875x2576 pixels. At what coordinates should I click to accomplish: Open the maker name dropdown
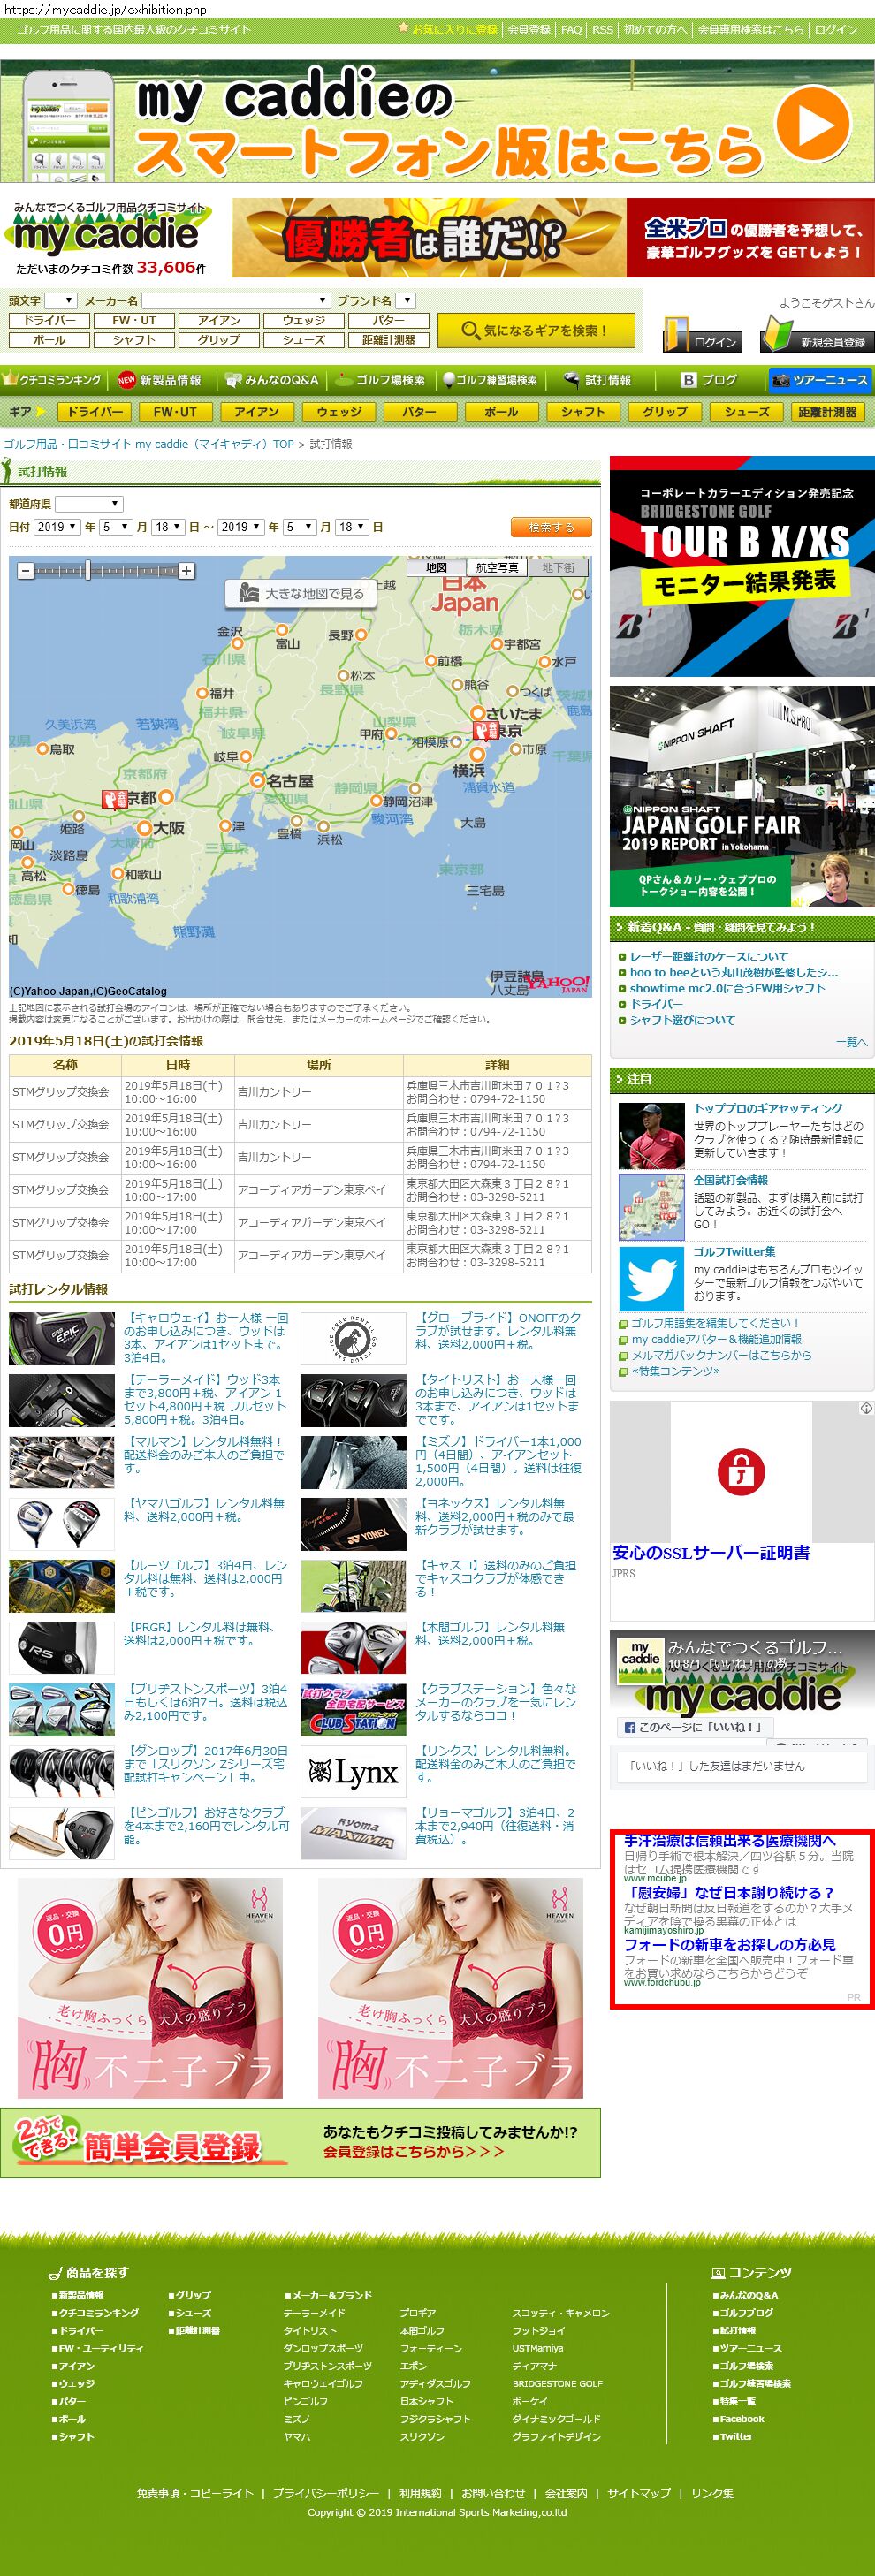235,300
